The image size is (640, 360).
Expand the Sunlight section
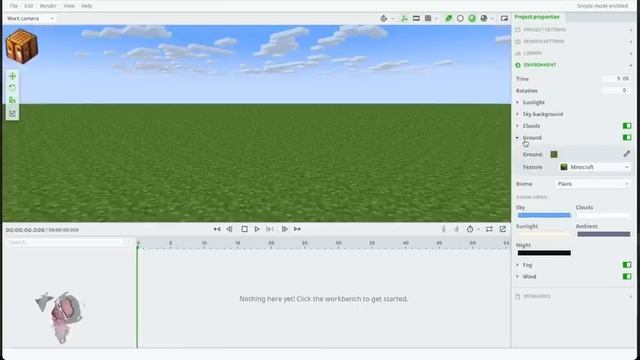point(518,102)
